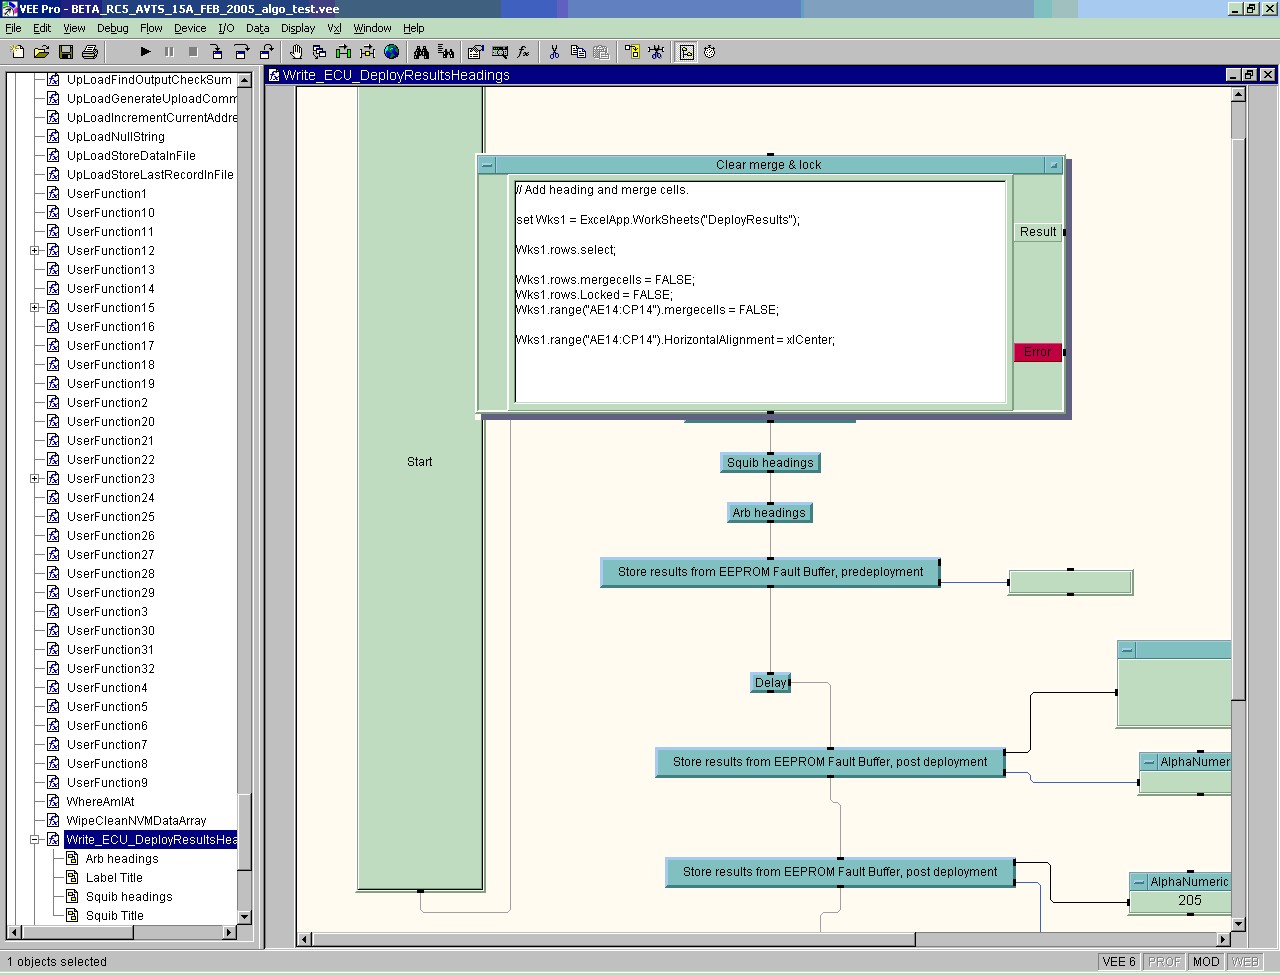Expand the UserFunction23 tree node
1280x975 pixels.
[x=35, y=479]
